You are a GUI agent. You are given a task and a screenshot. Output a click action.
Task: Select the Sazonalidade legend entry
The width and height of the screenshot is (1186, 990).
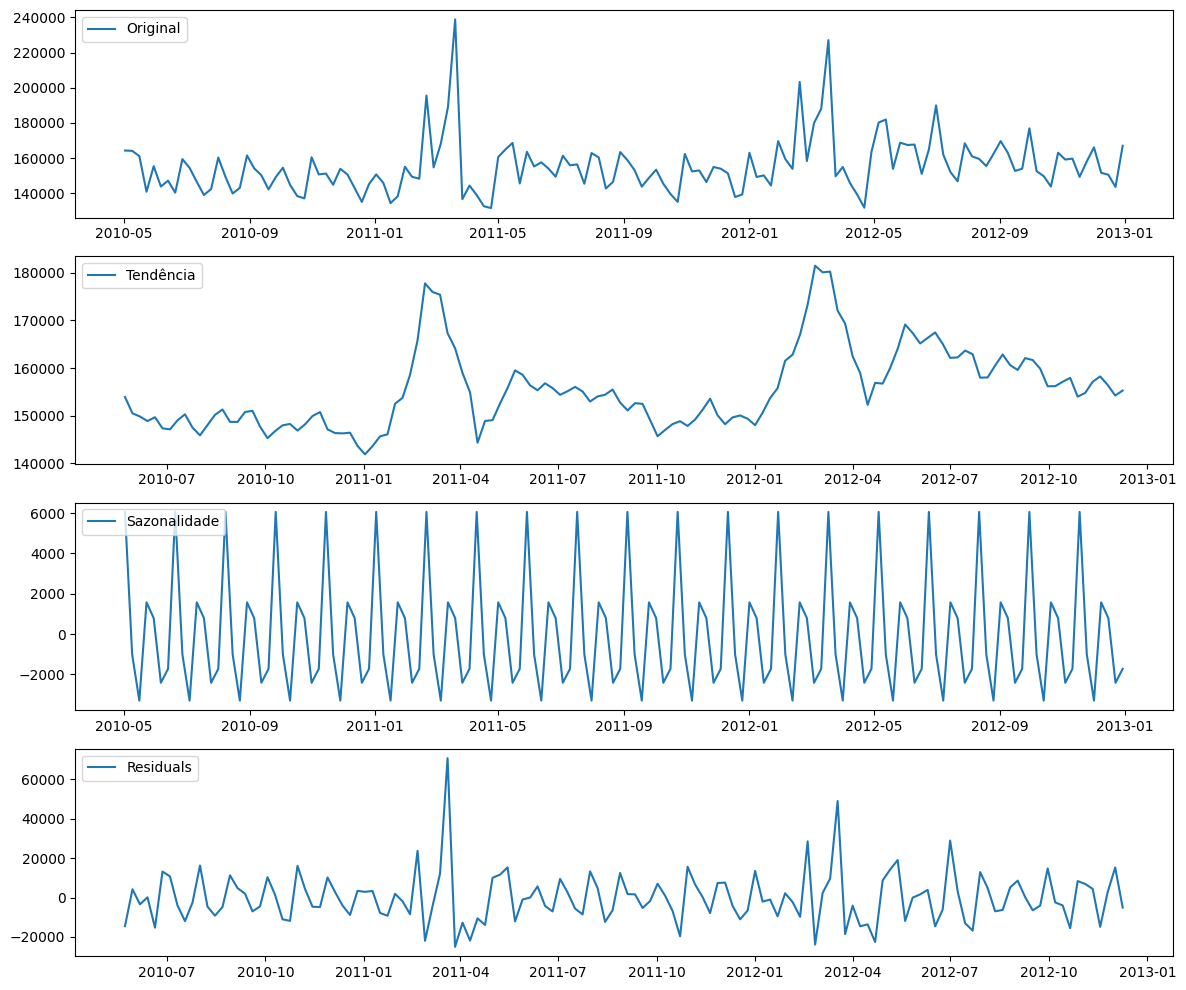tap(170, 521)
